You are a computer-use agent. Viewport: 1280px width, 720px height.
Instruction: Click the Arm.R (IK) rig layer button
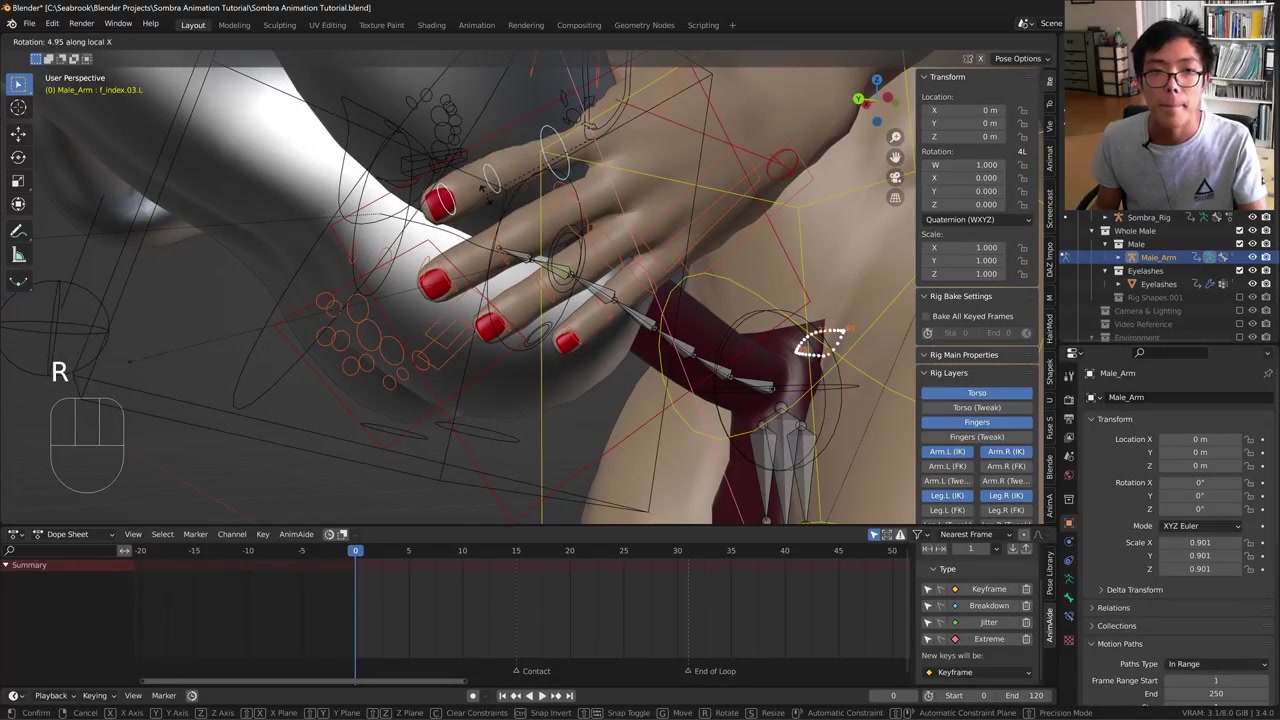click(x=1005, y=452)
